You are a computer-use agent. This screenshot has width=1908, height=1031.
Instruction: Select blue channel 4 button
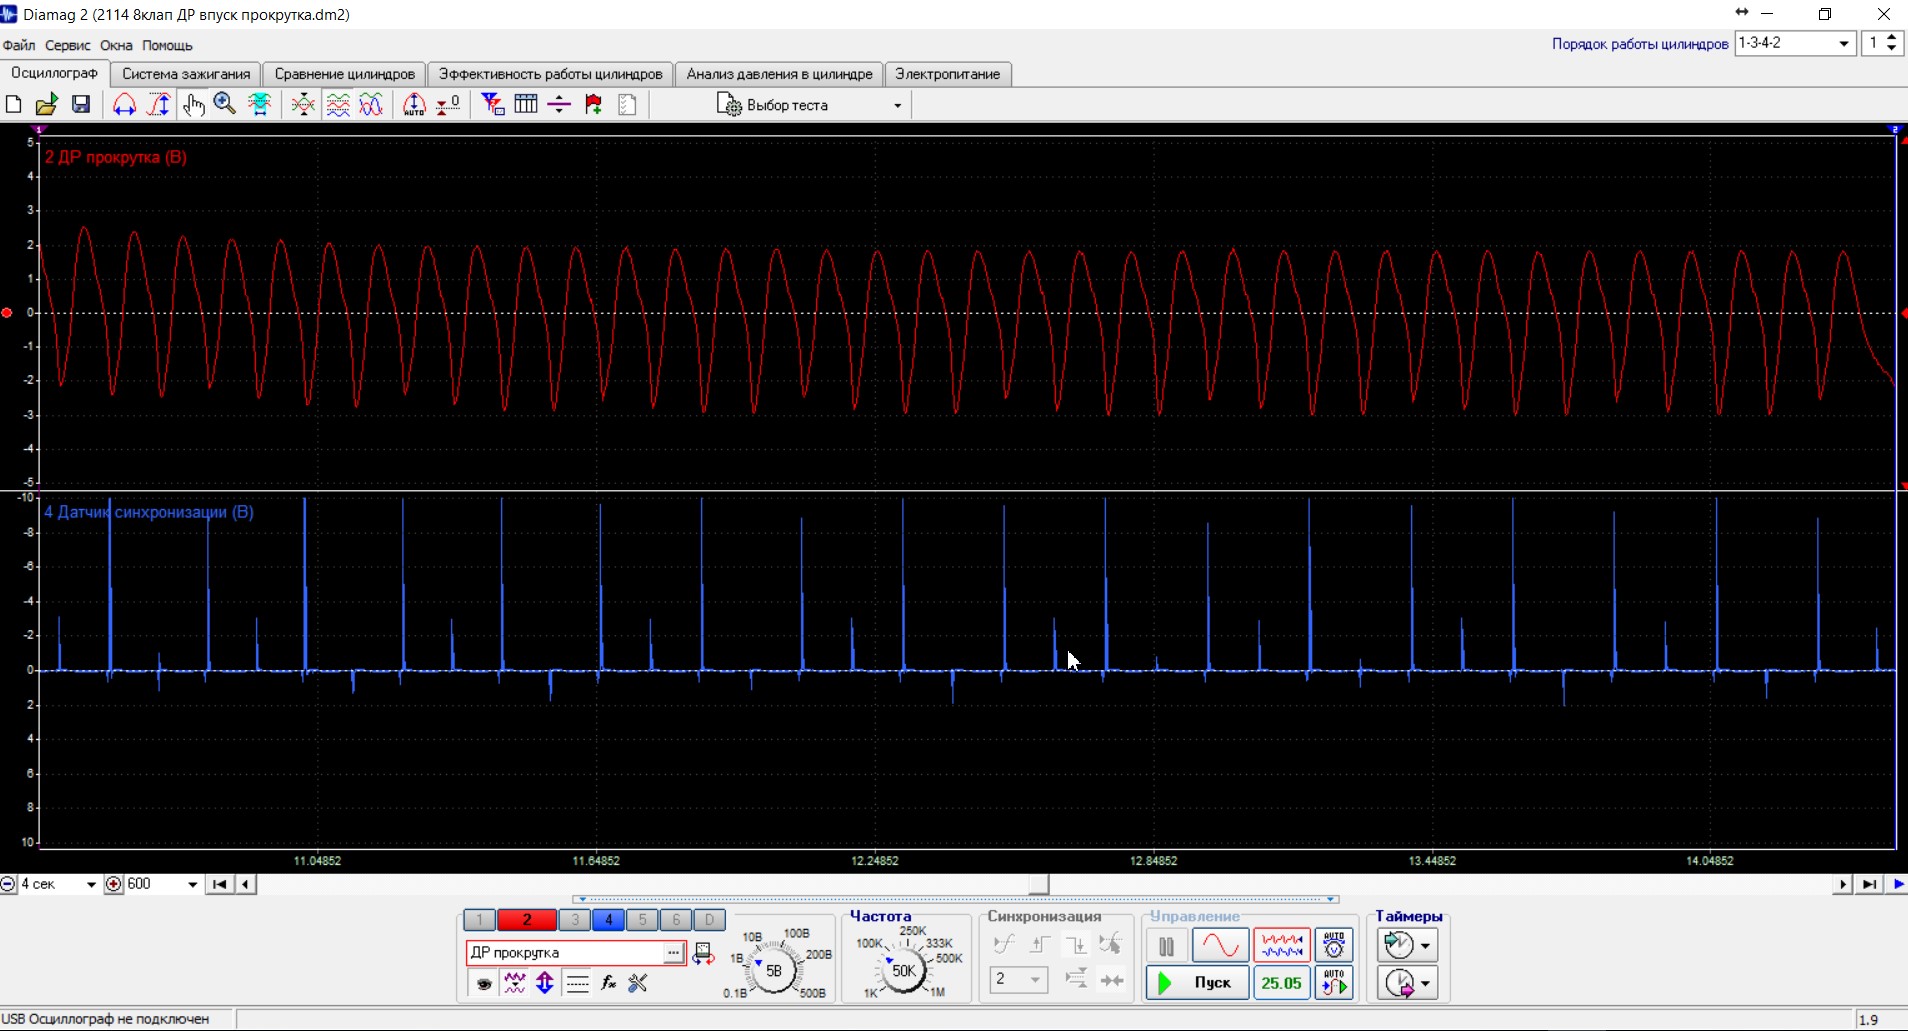coord(608,920)
